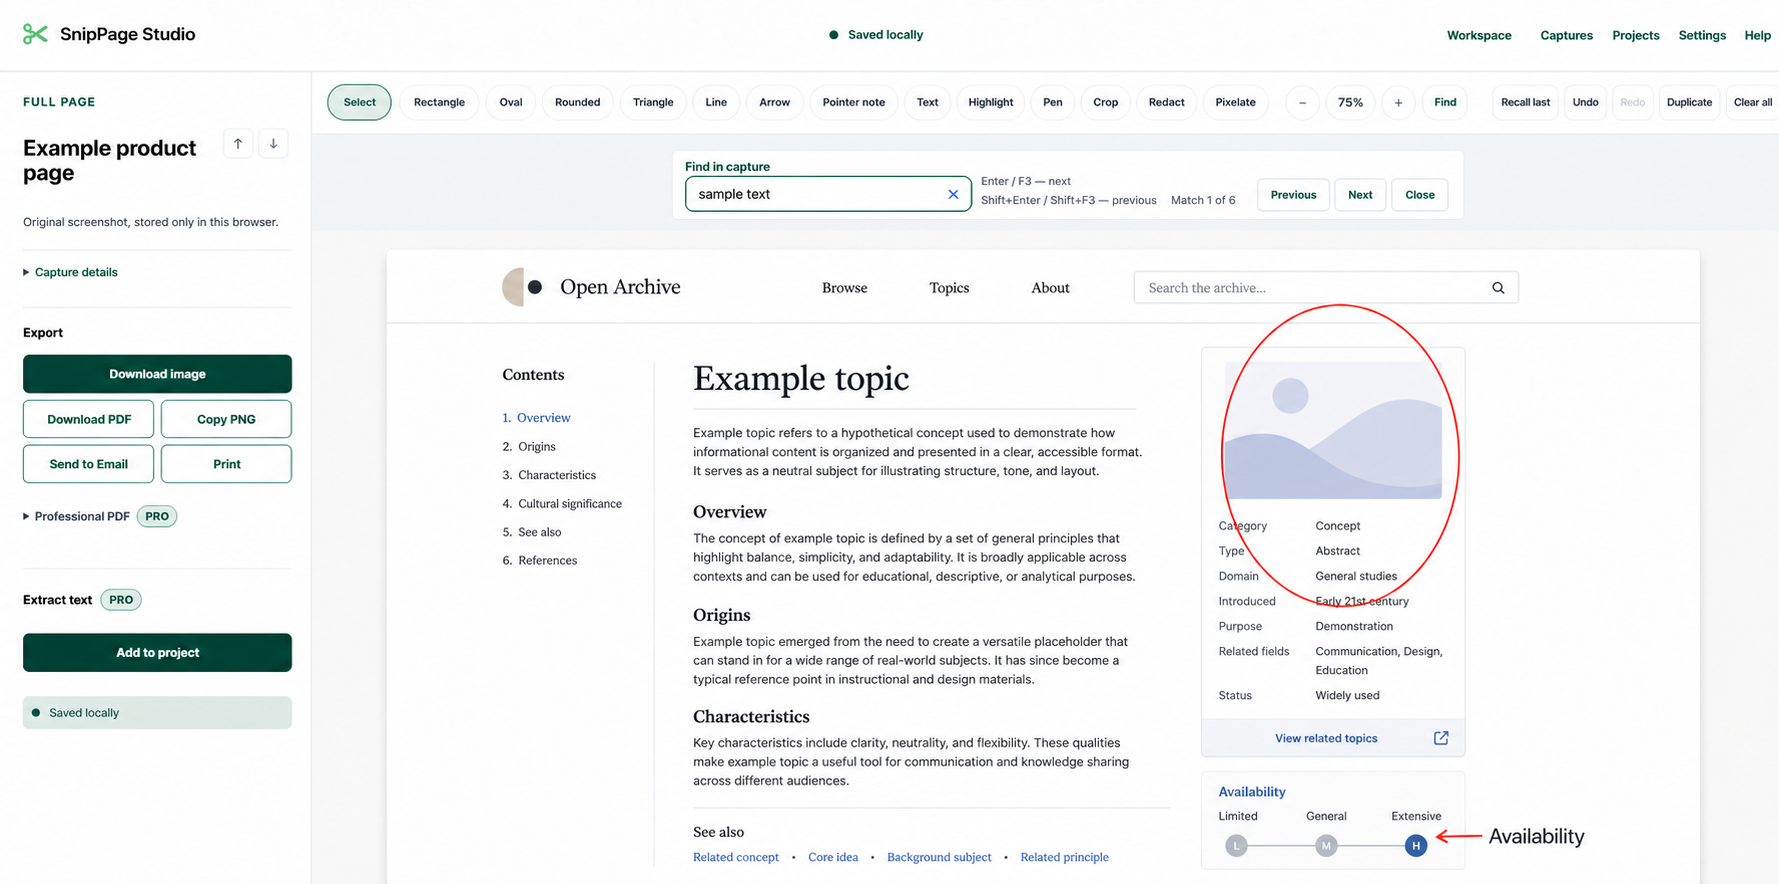Open the Projects page
The width and height of the screenshot is (1779, 884).
pos(1635,35)
